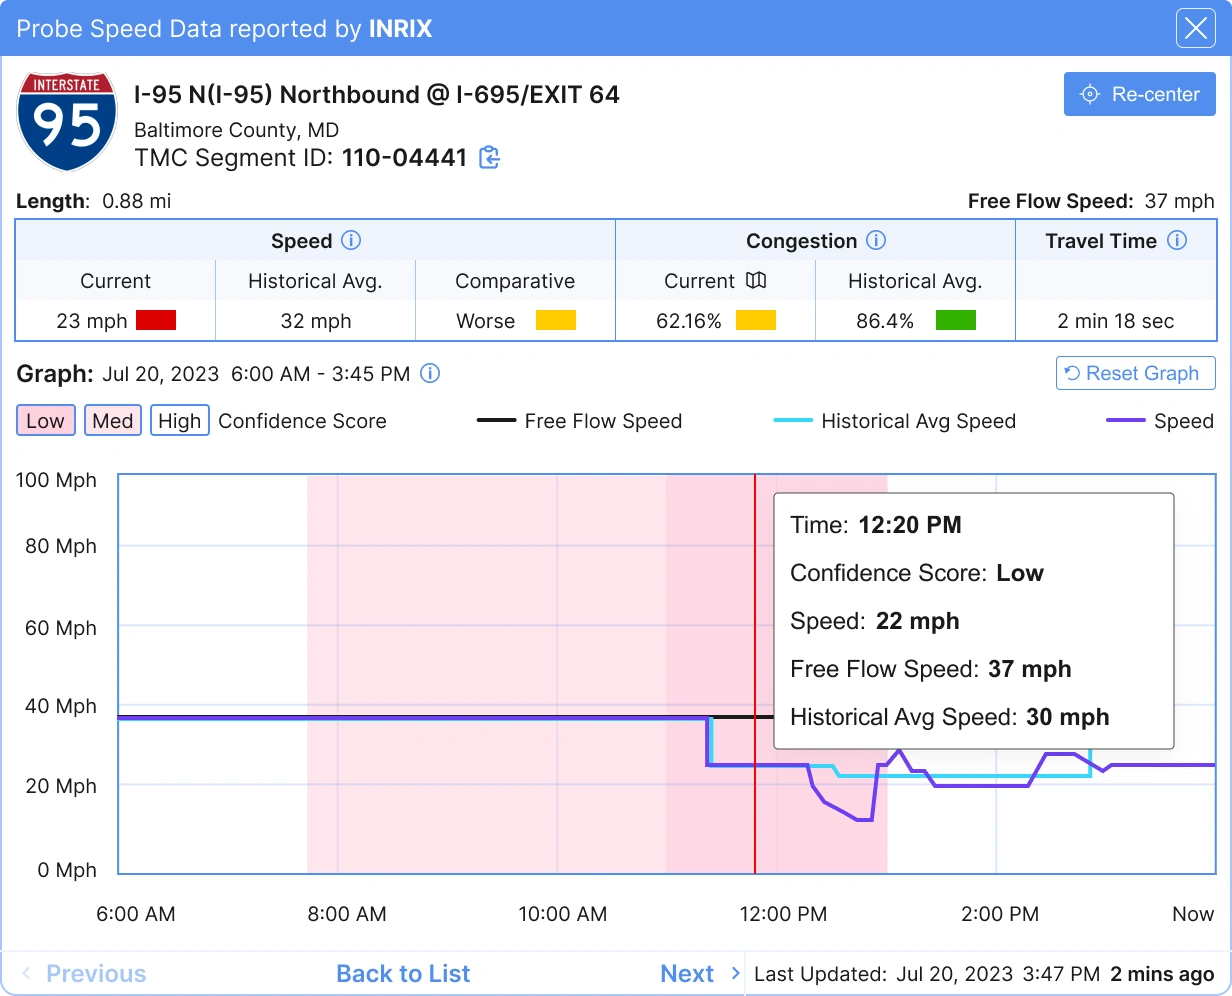
Task: Click the Reset Graph button
Action: coord(1135,373)
